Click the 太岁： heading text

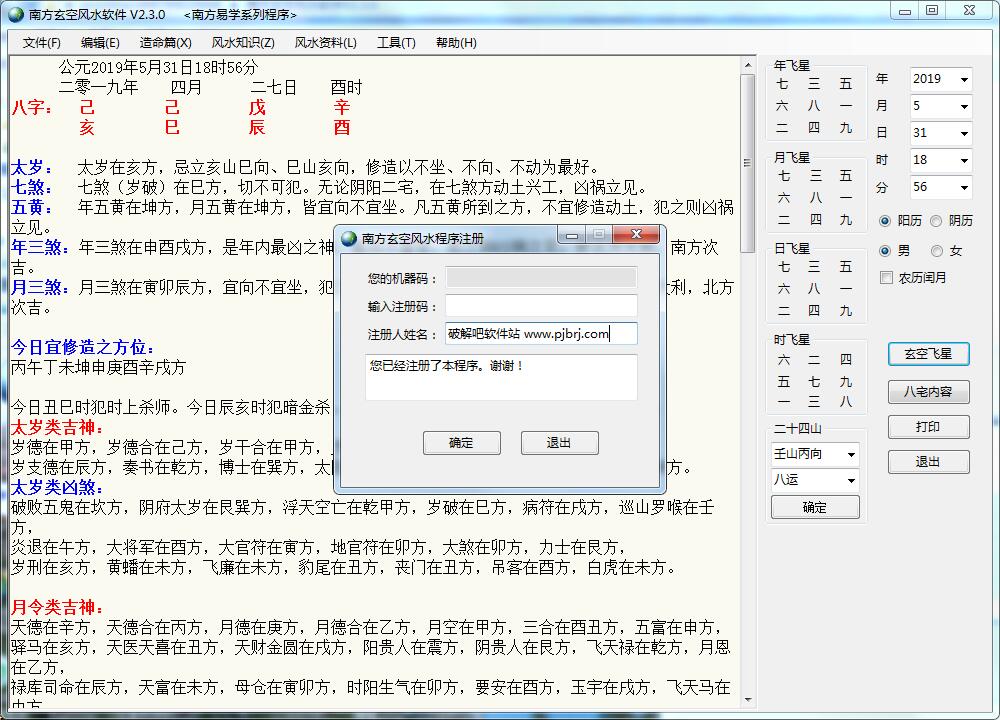pos(32,168)
